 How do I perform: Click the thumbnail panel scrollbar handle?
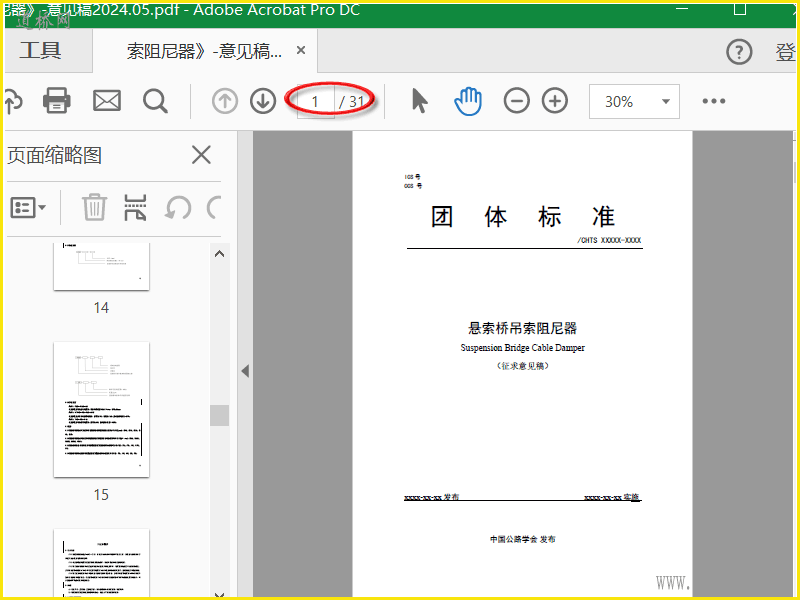pos(219,415)
